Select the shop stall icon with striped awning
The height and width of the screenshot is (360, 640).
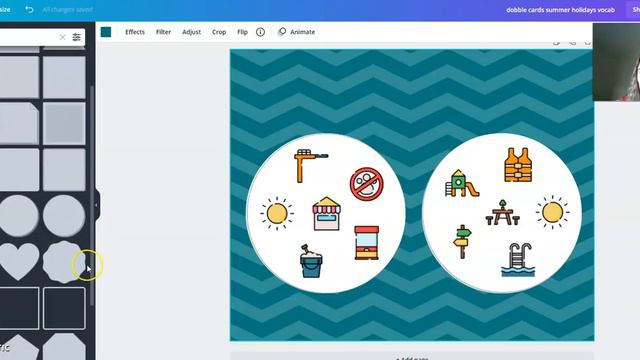[x=327, y=214]
